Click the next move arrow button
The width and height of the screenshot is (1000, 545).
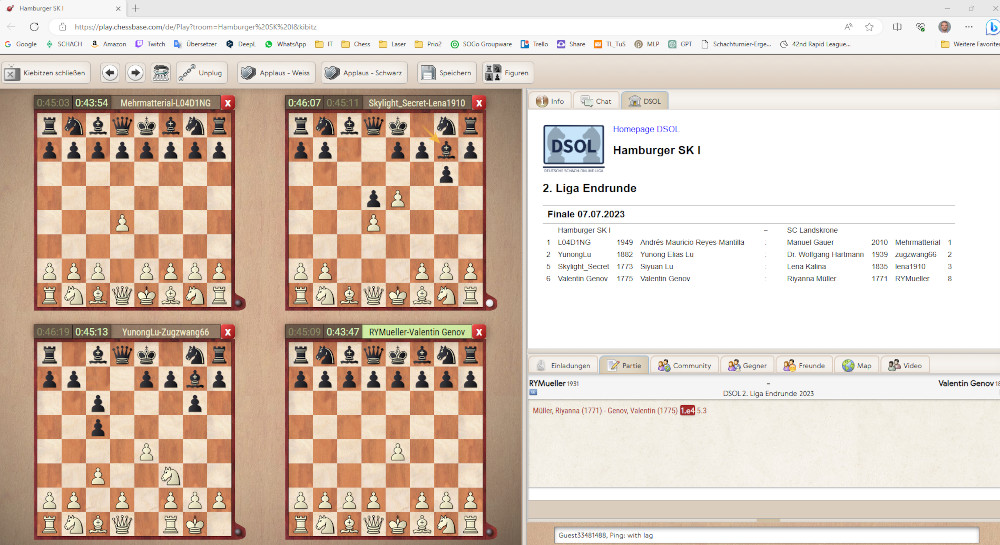(x=135, y=72)
